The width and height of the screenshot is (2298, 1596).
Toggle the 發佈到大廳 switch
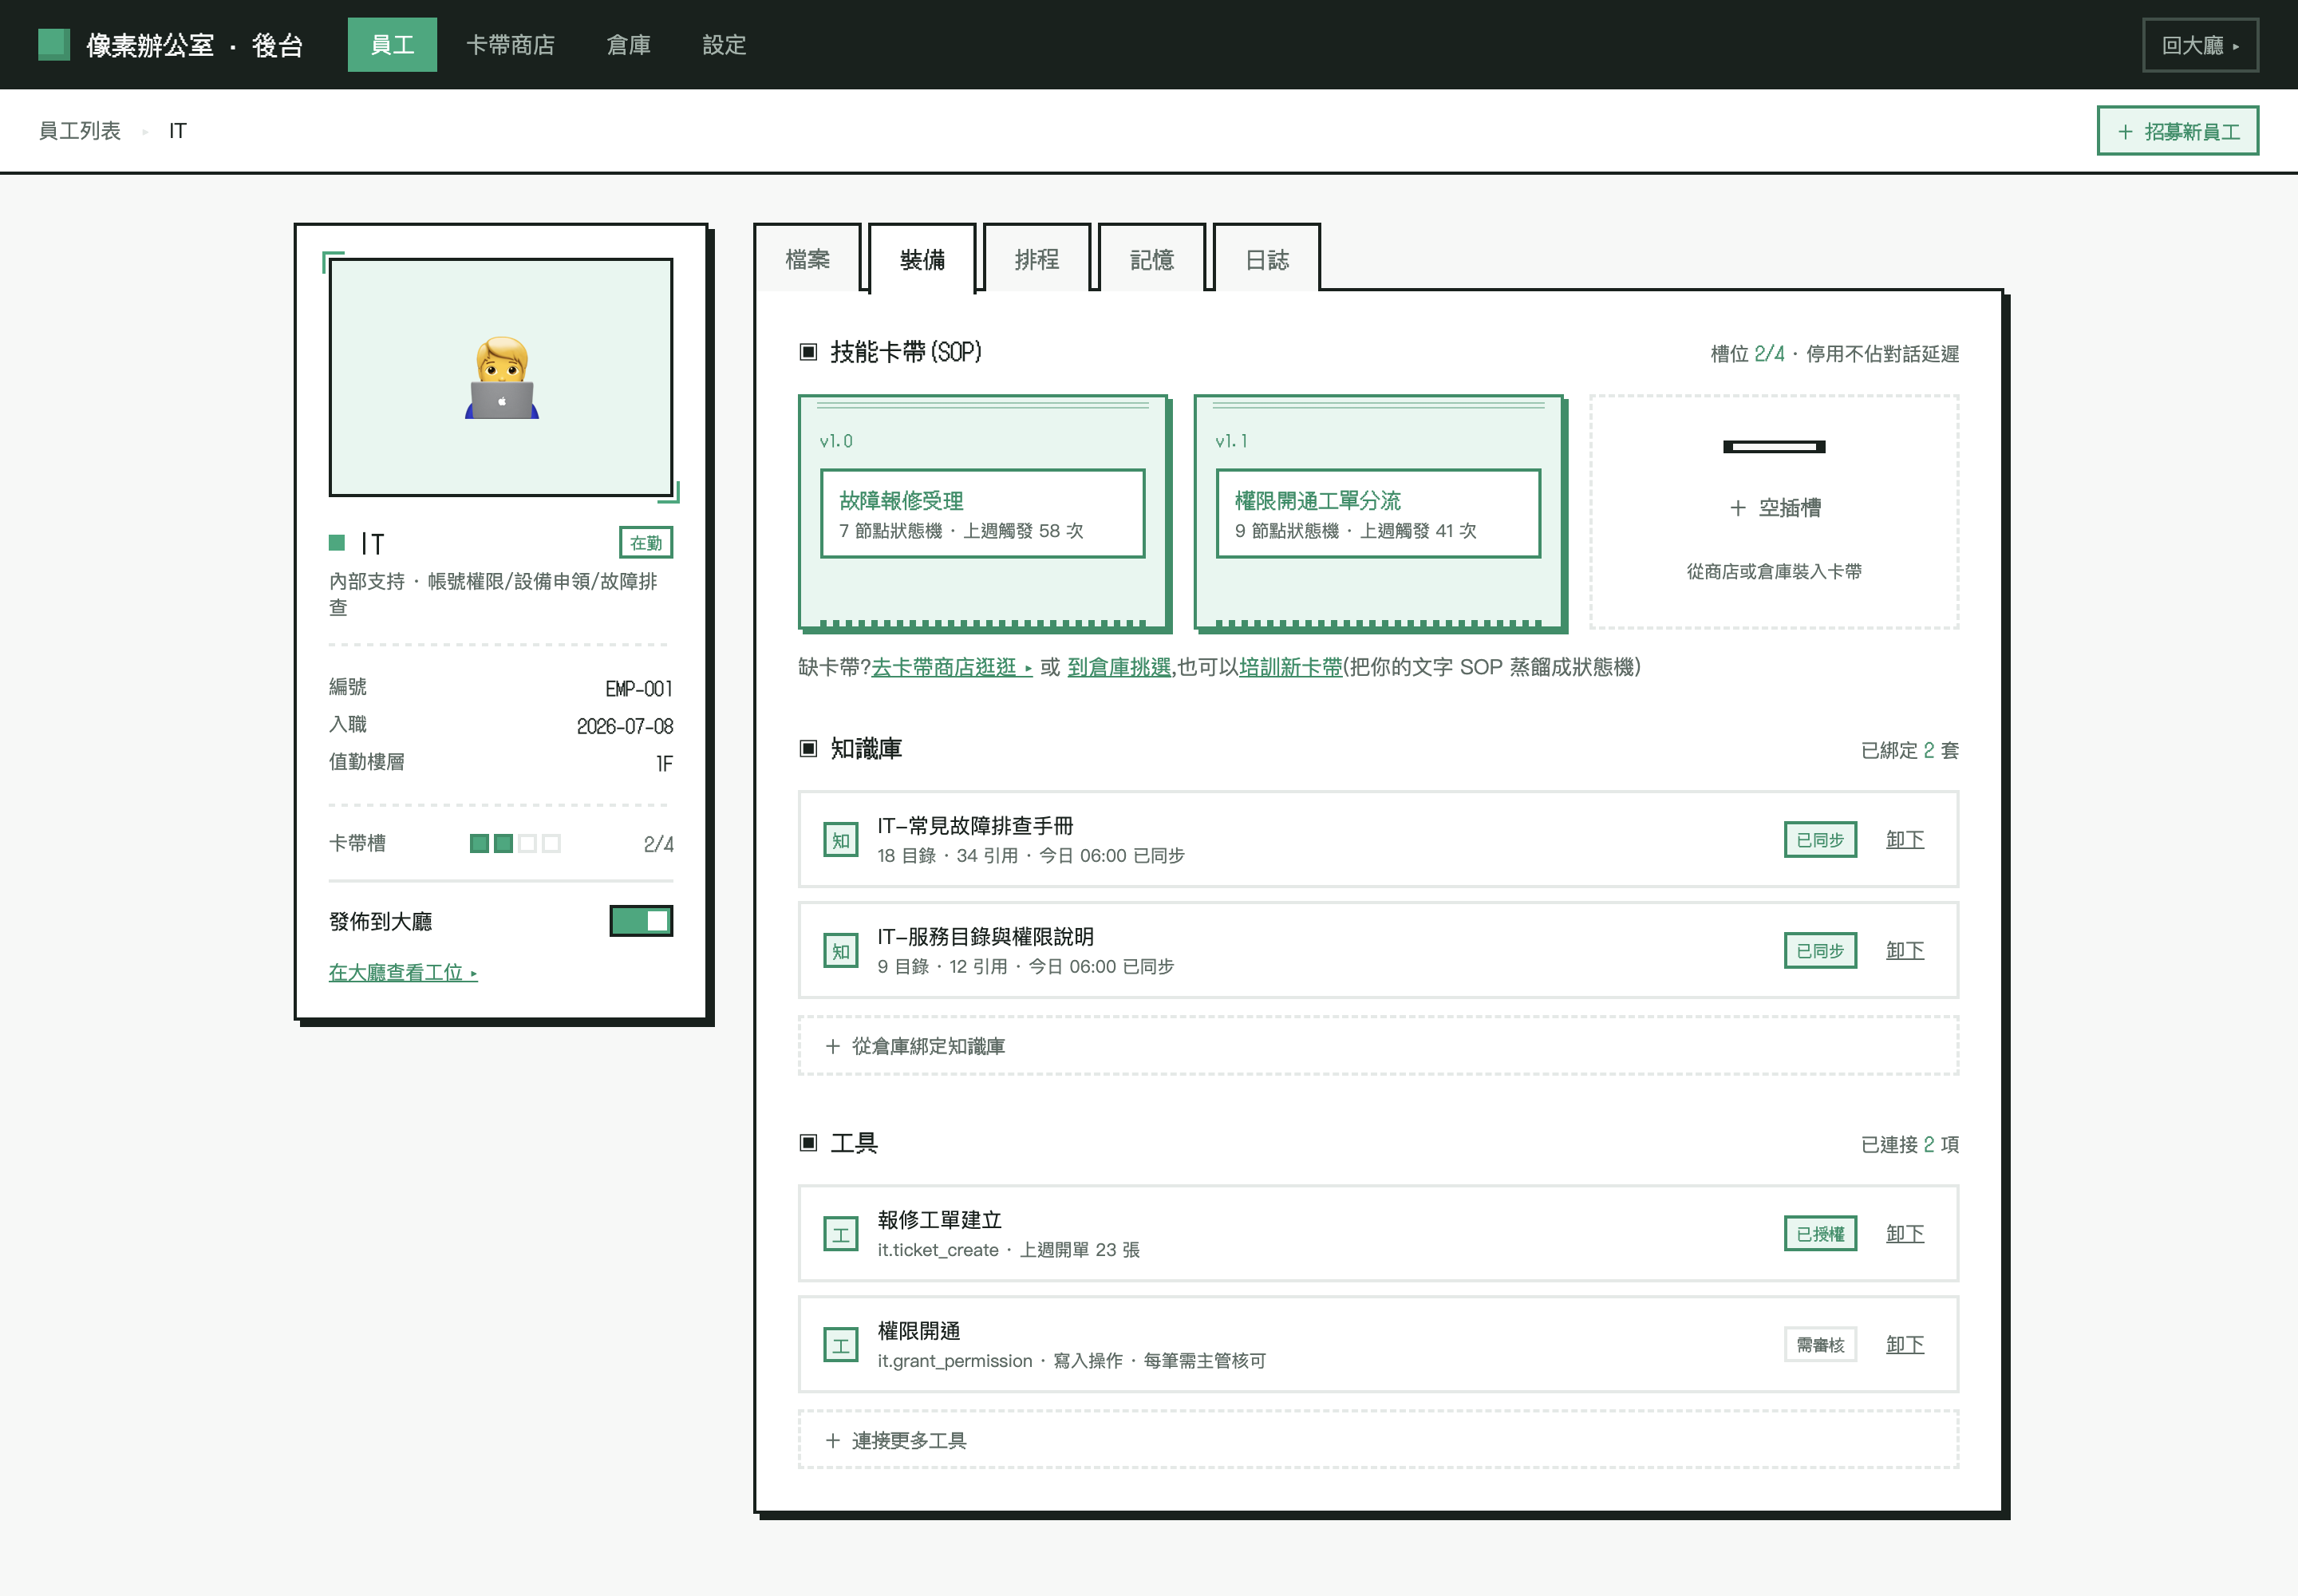click(x=641, y=921)
